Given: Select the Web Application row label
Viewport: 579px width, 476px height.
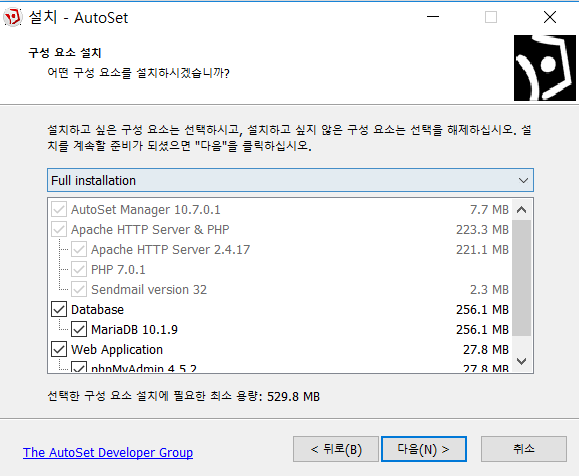Looking at the screenshot, I should tap(117, 349).
